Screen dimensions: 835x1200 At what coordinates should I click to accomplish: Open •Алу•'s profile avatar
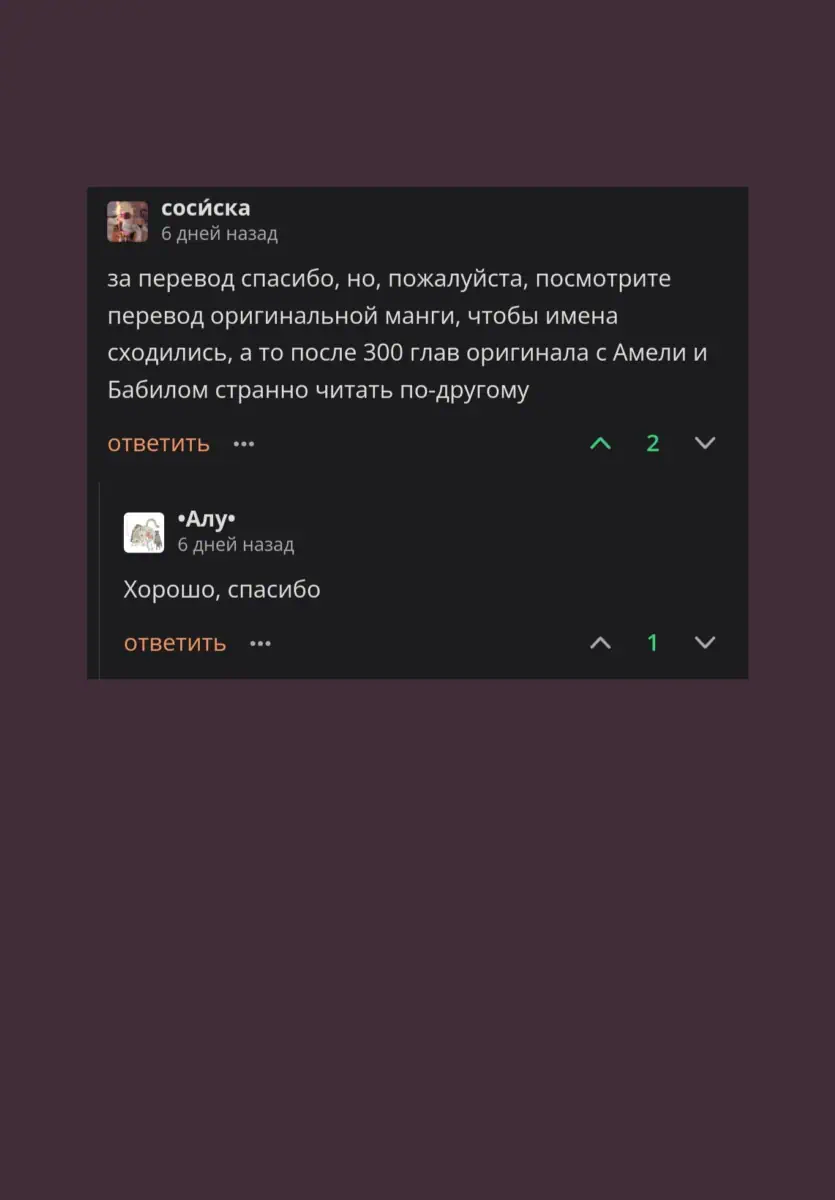pos(143,532)
